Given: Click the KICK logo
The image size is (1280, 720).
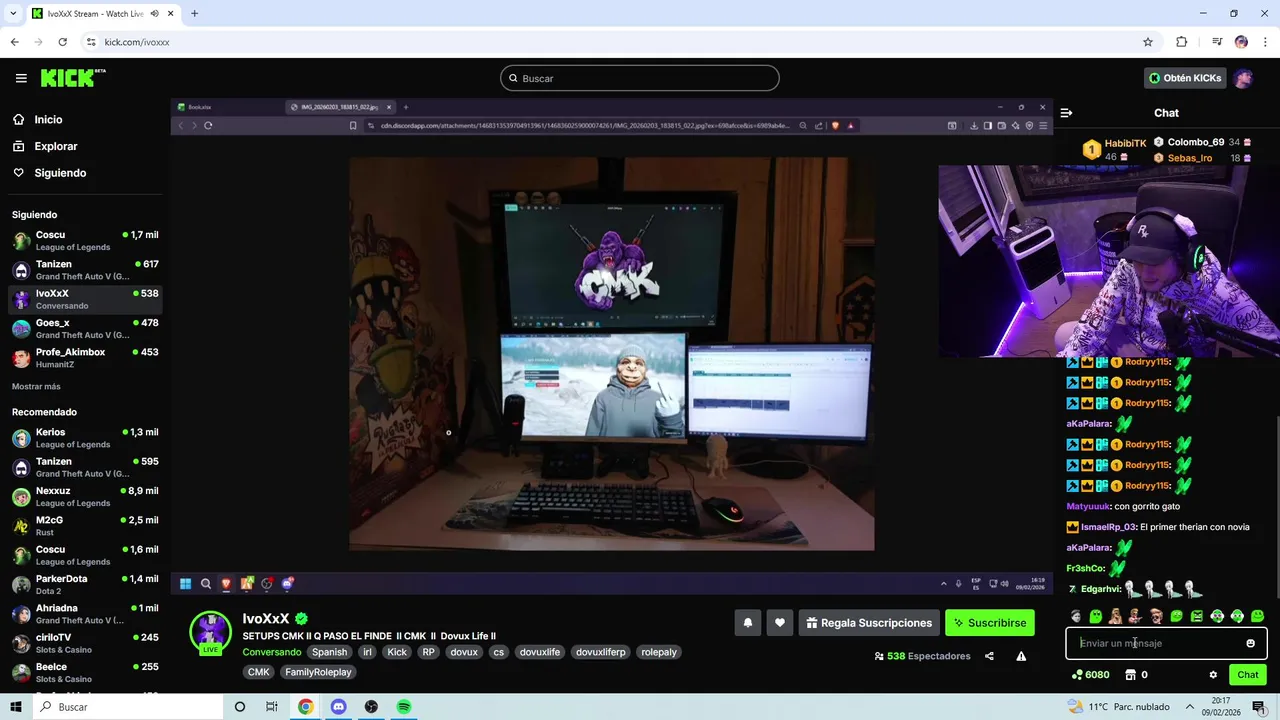Looking at the screenshot, I should [73, 78].
